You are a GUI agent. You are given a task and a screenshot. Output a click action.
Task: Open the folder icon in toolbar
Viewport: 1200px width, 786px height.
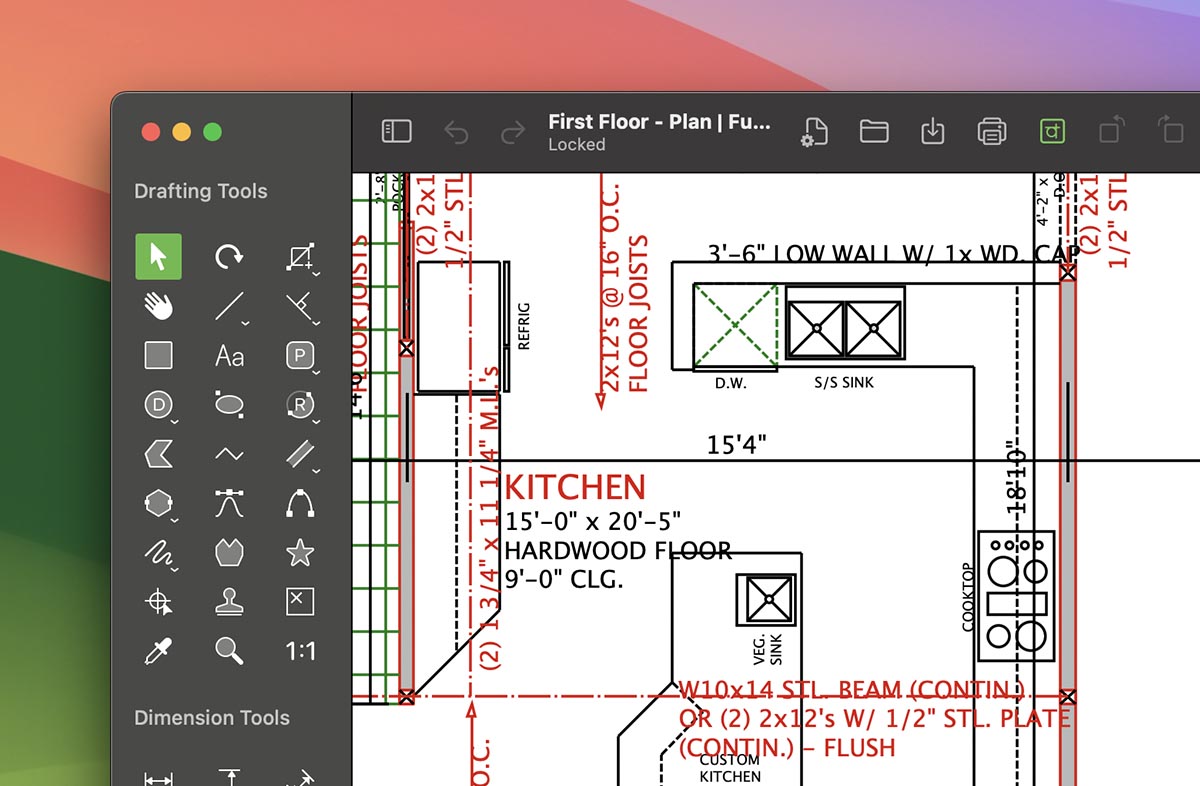click(x=874, y=132)
